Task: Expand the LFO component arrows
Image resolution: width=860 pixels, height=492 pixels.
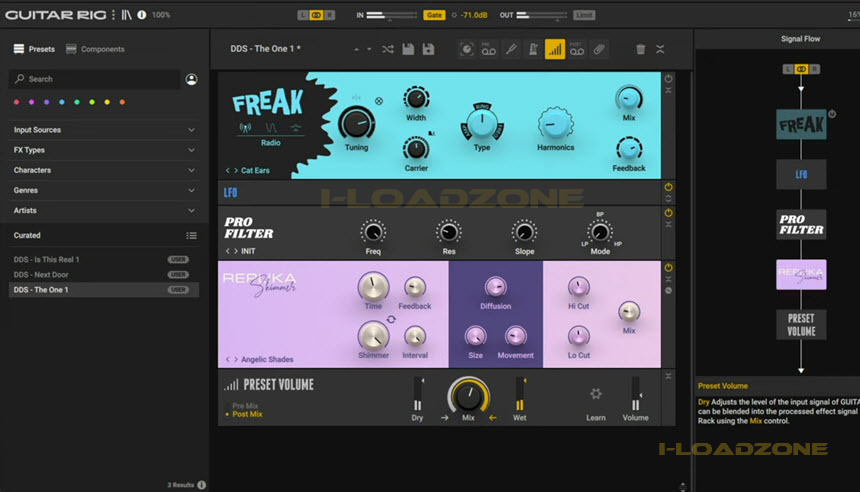Action: click(x=668, y=199)
